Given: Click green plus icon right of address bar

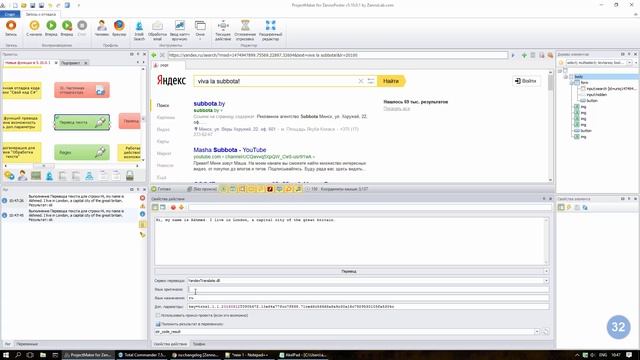Looking at the screenshot, I should (x=524, y=55).
